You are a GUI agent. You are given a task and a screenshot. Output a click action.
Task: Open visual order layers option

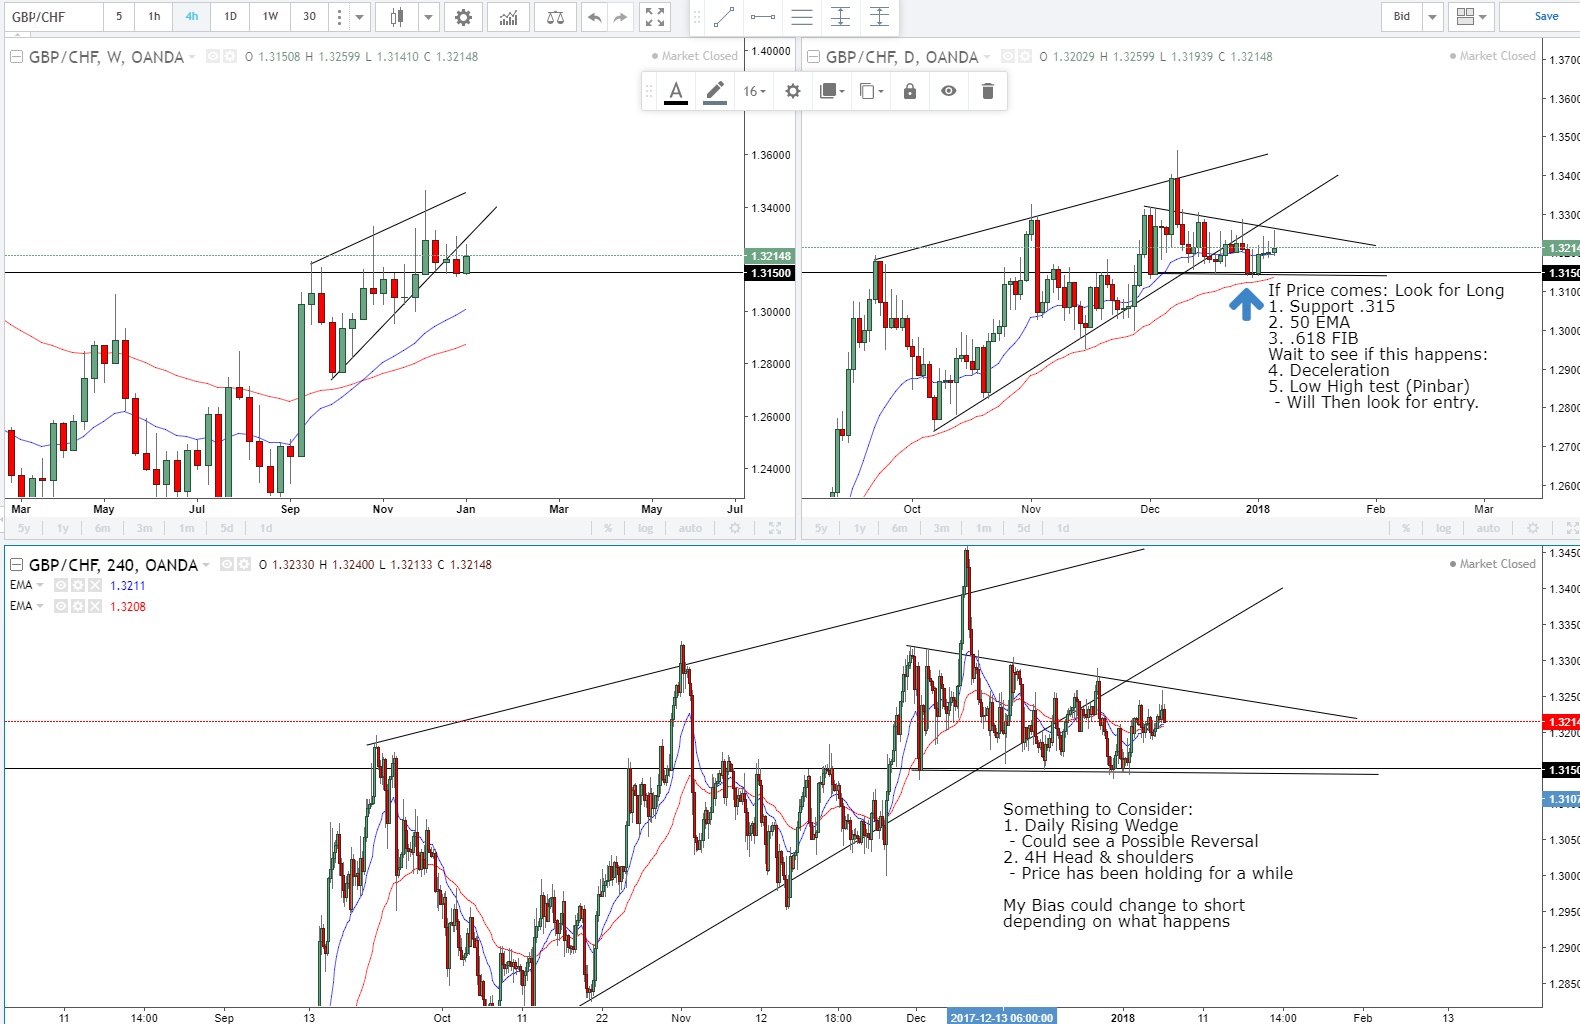(832, 91)
